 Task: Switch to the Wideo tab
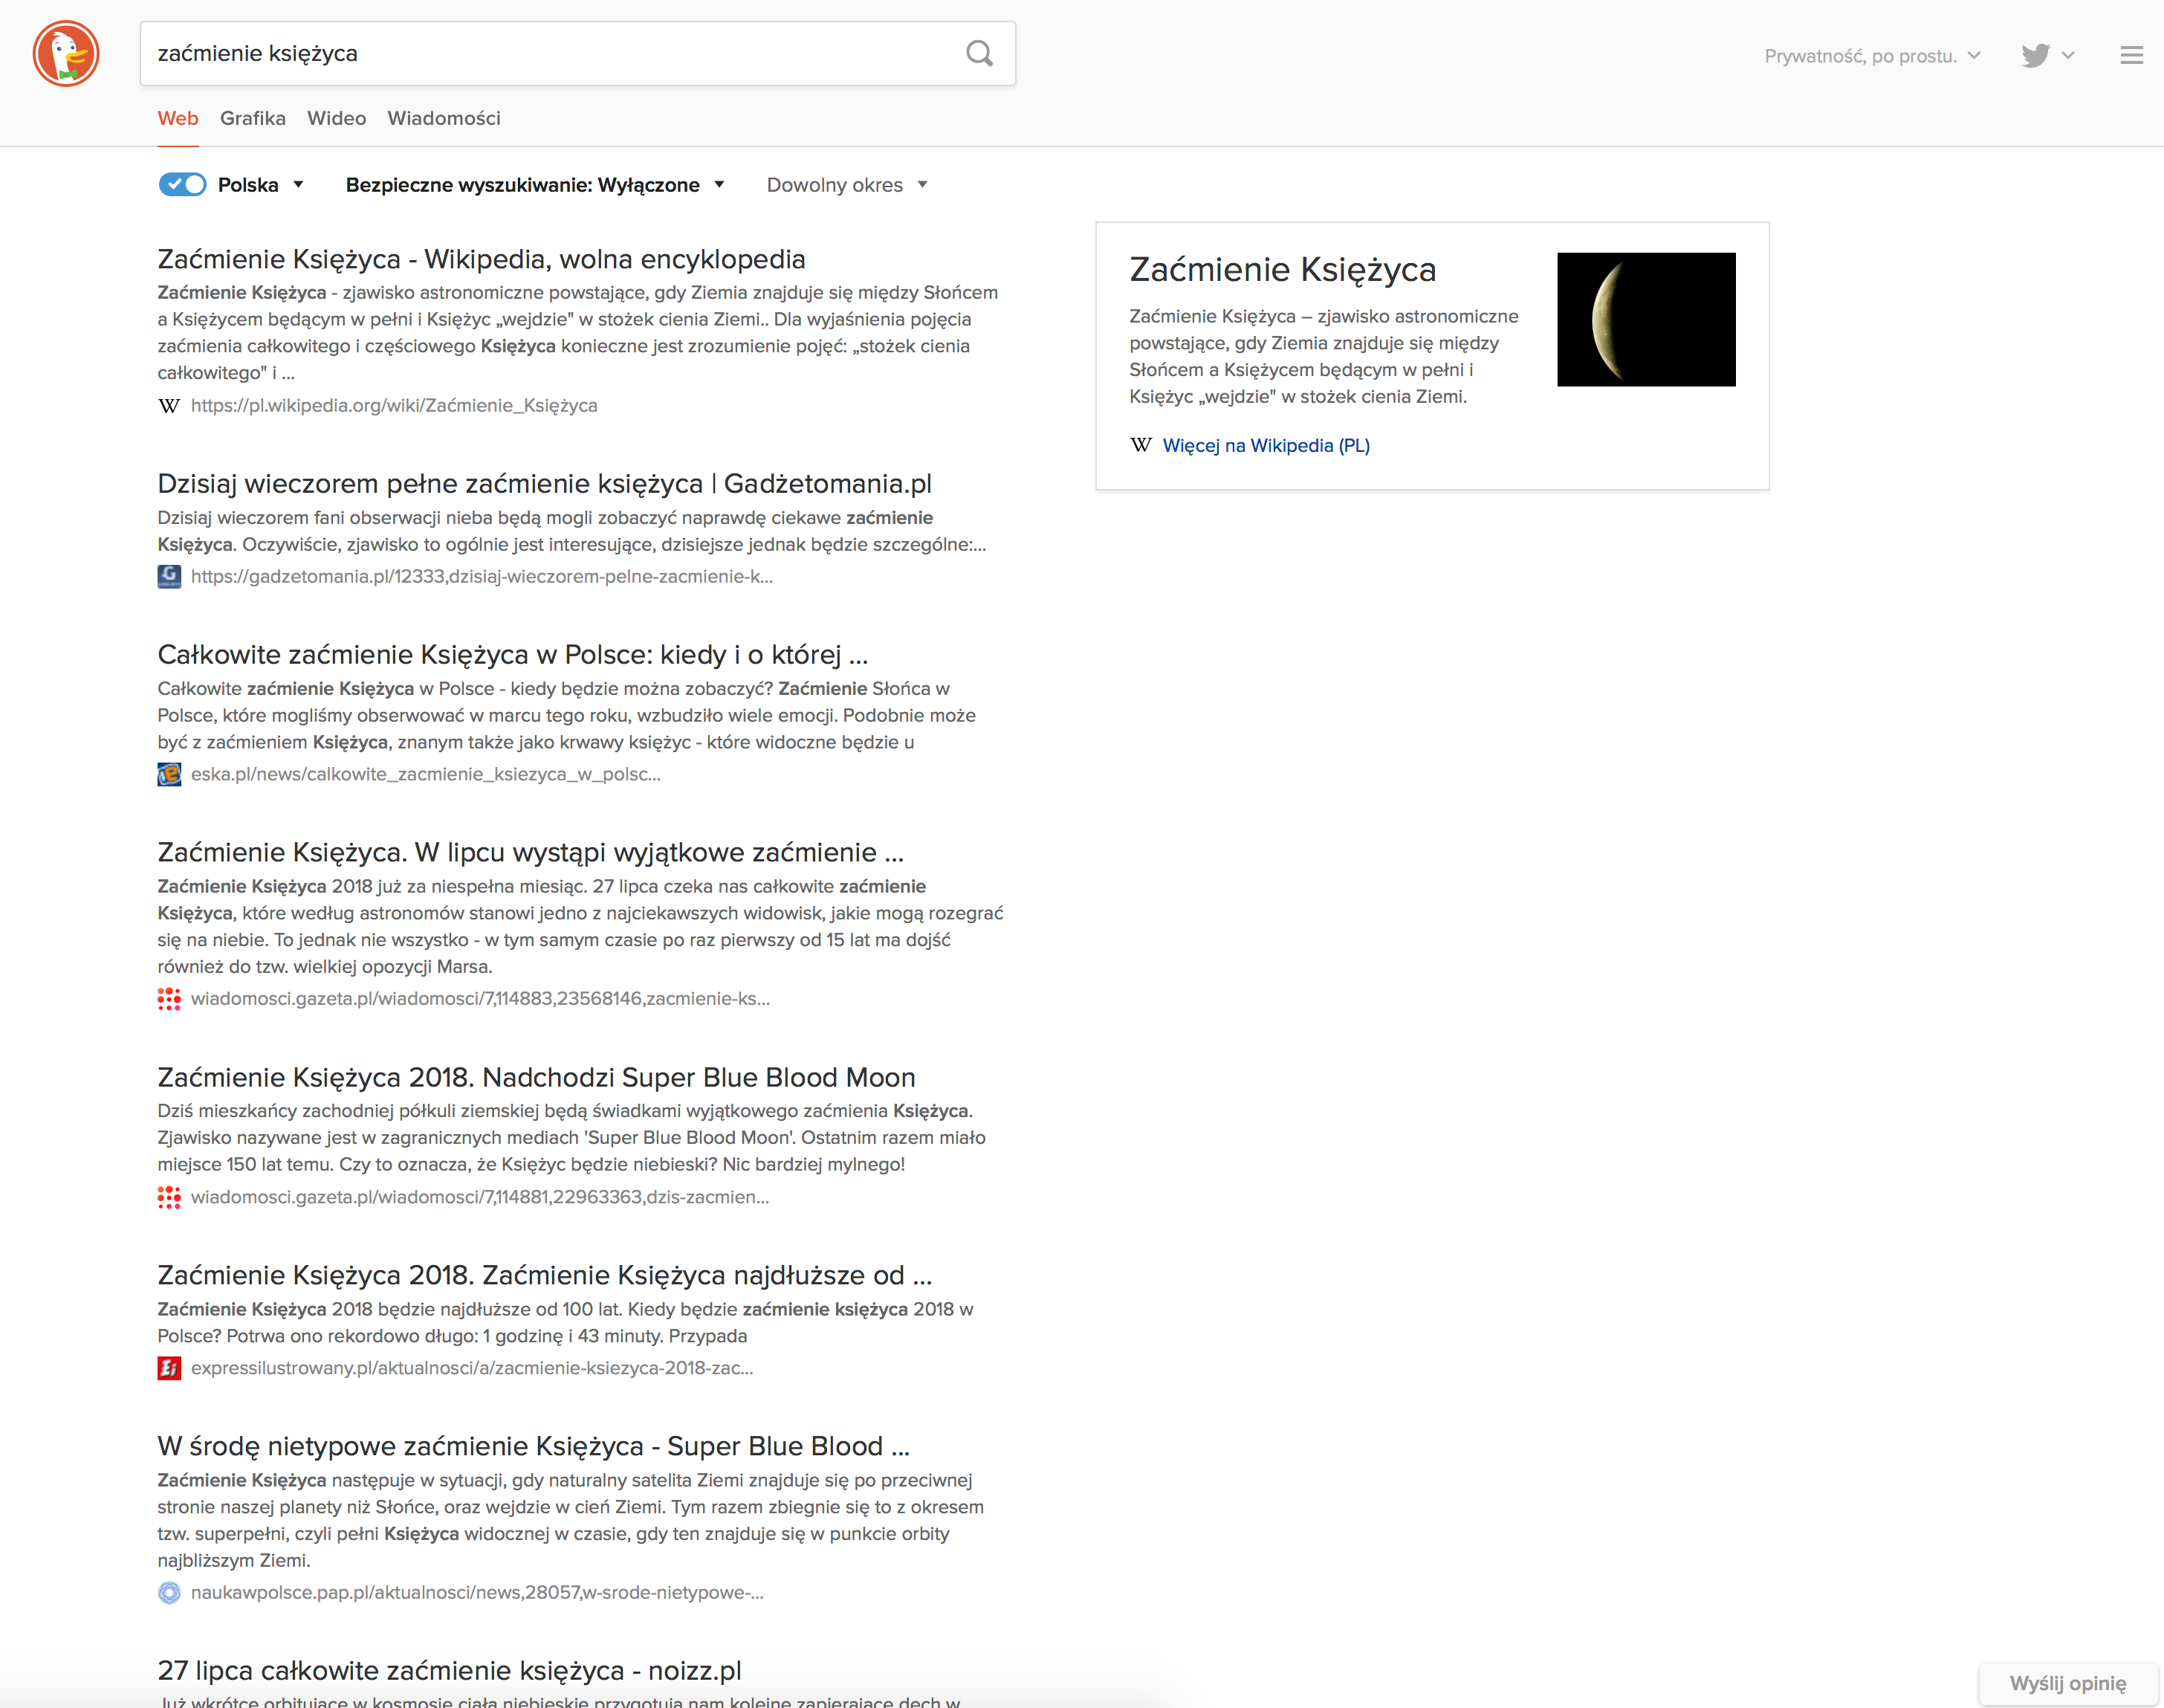click(x=337, y=118)
